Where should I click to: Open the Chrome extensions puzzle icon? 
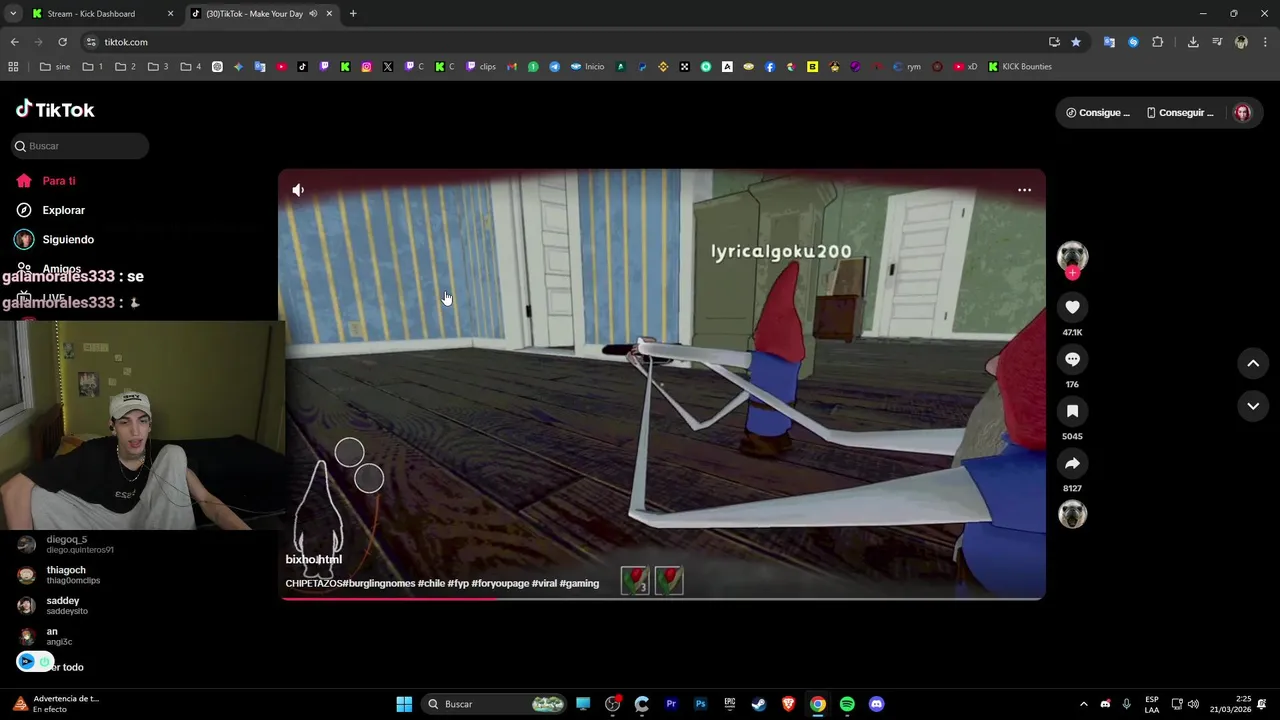coord(1157,42)
